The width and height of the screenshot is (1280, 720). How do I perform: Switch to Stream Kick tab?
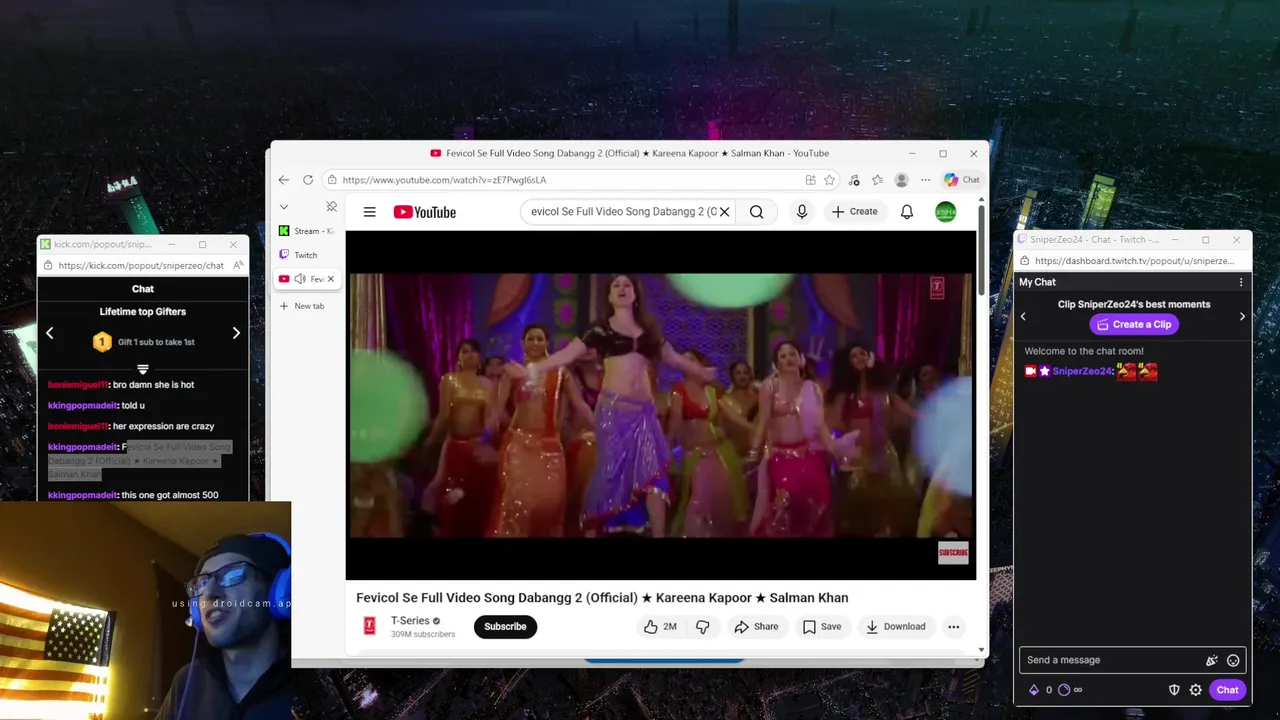coord(308,231)
